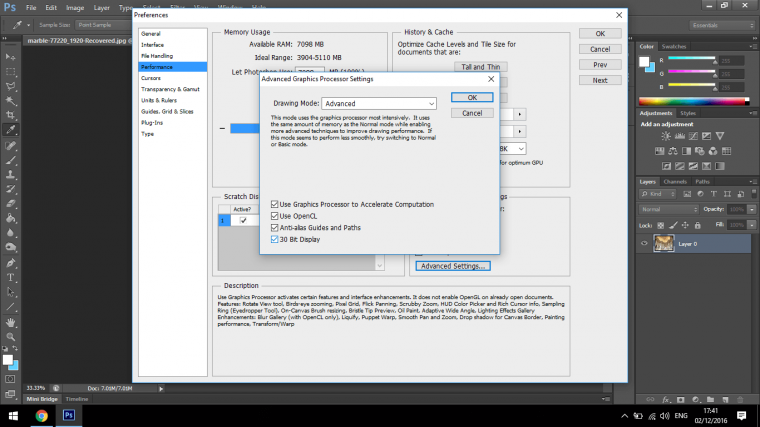Click the R color slider
The image size is (760, 427).
click(x=692, y=59)
